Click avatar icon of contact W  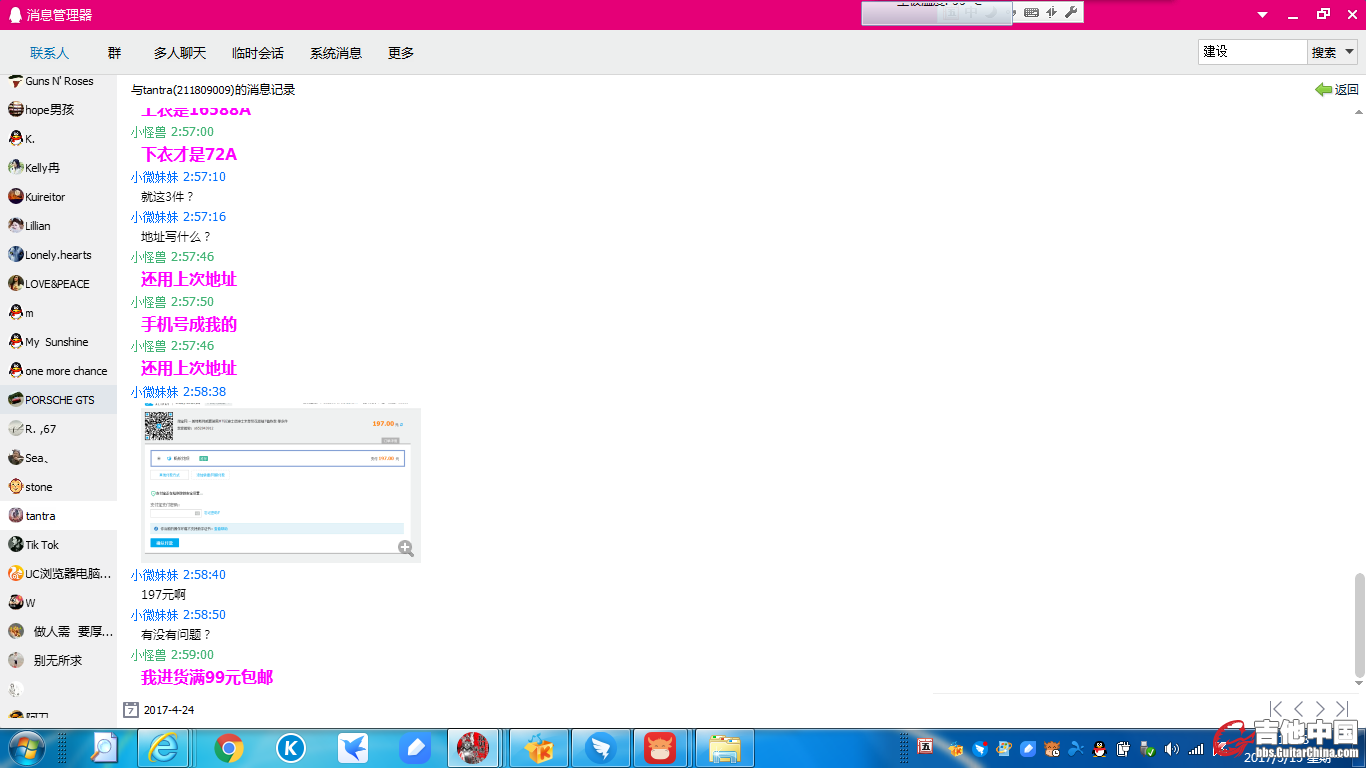click(16, 603)
